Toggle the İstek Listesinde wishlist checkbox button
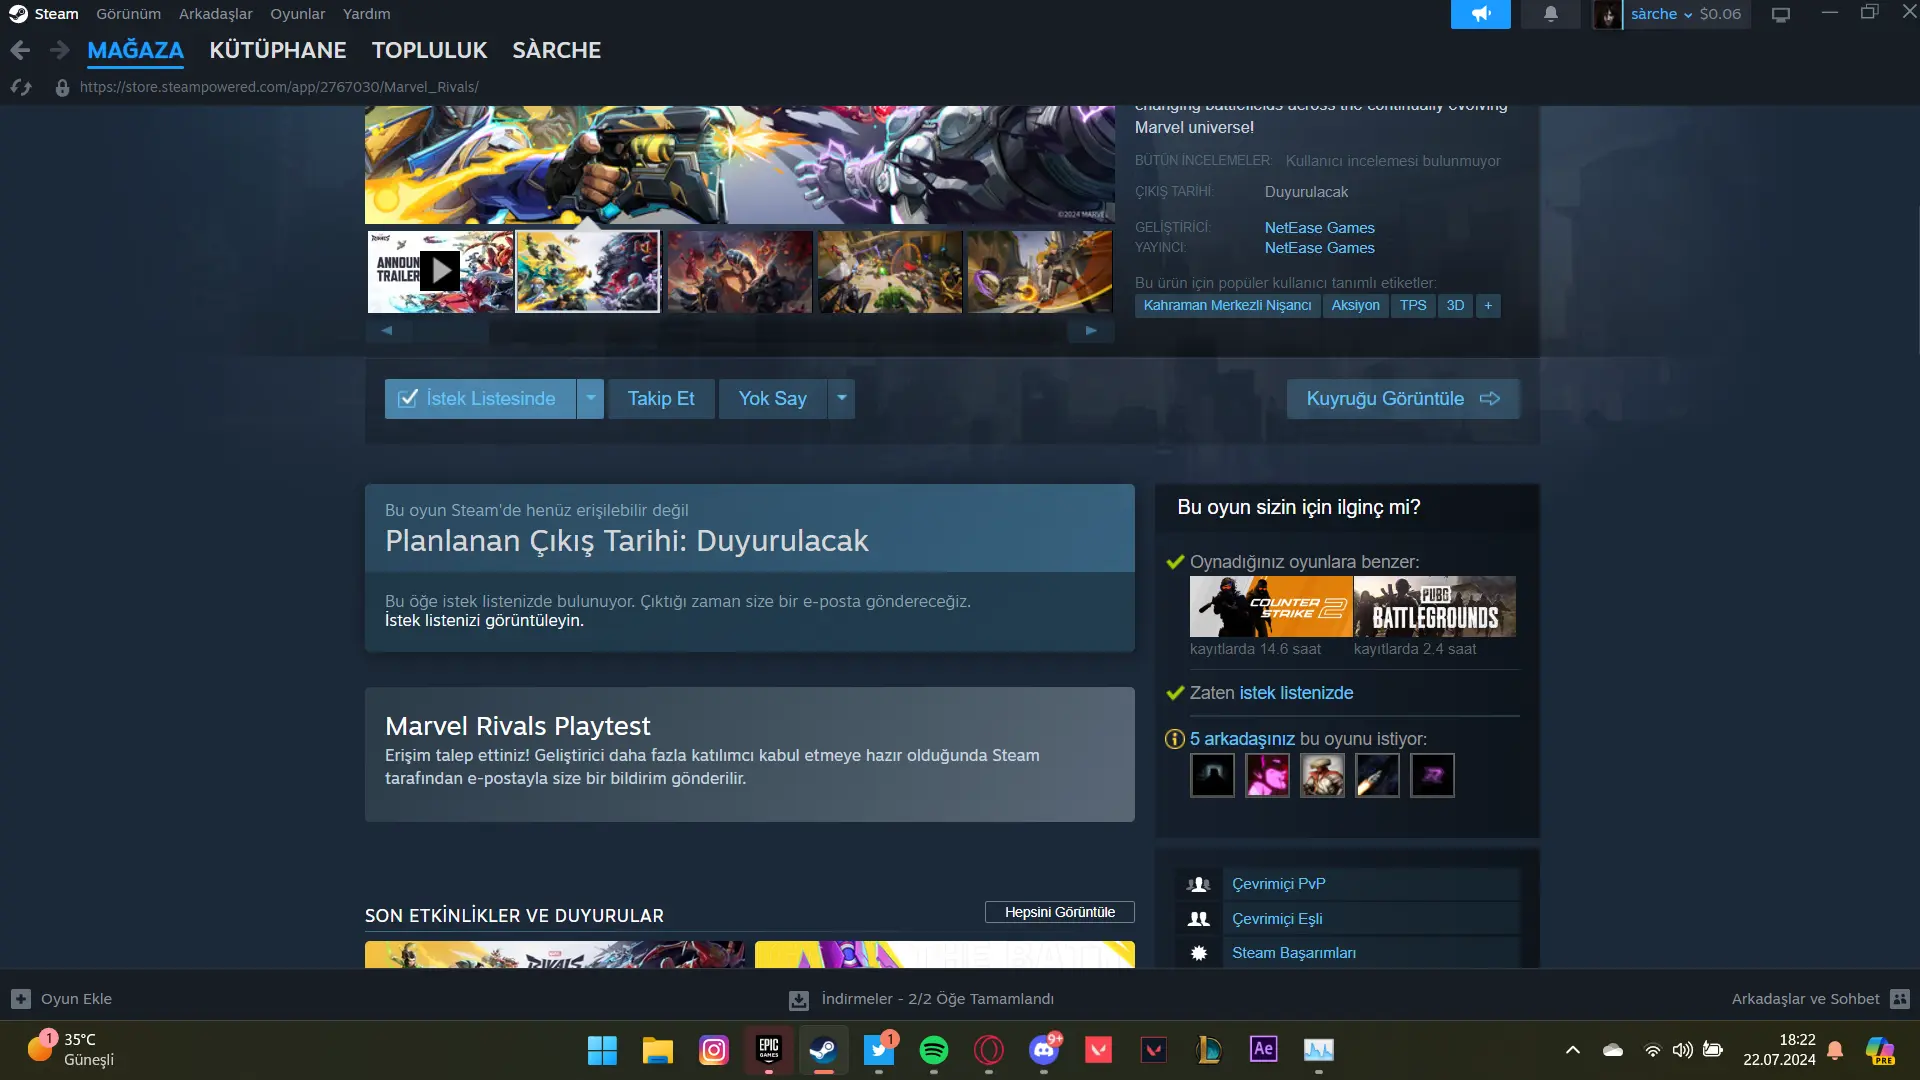Viewport: 1920px width, 1080px height. (x=480, y=399)
